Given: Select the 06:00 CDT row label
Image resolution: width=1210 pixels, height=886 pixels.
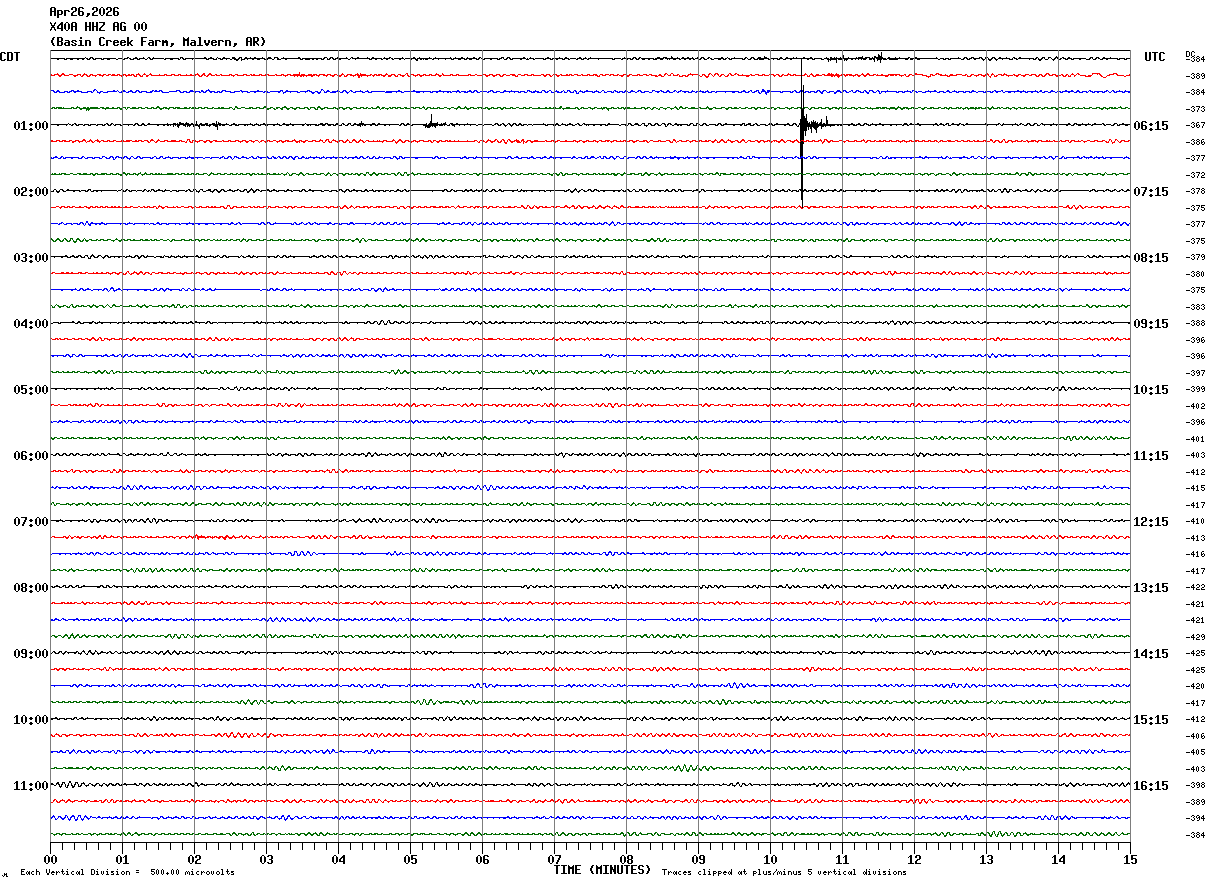Looking at the screenshot, I should (31, 455).
